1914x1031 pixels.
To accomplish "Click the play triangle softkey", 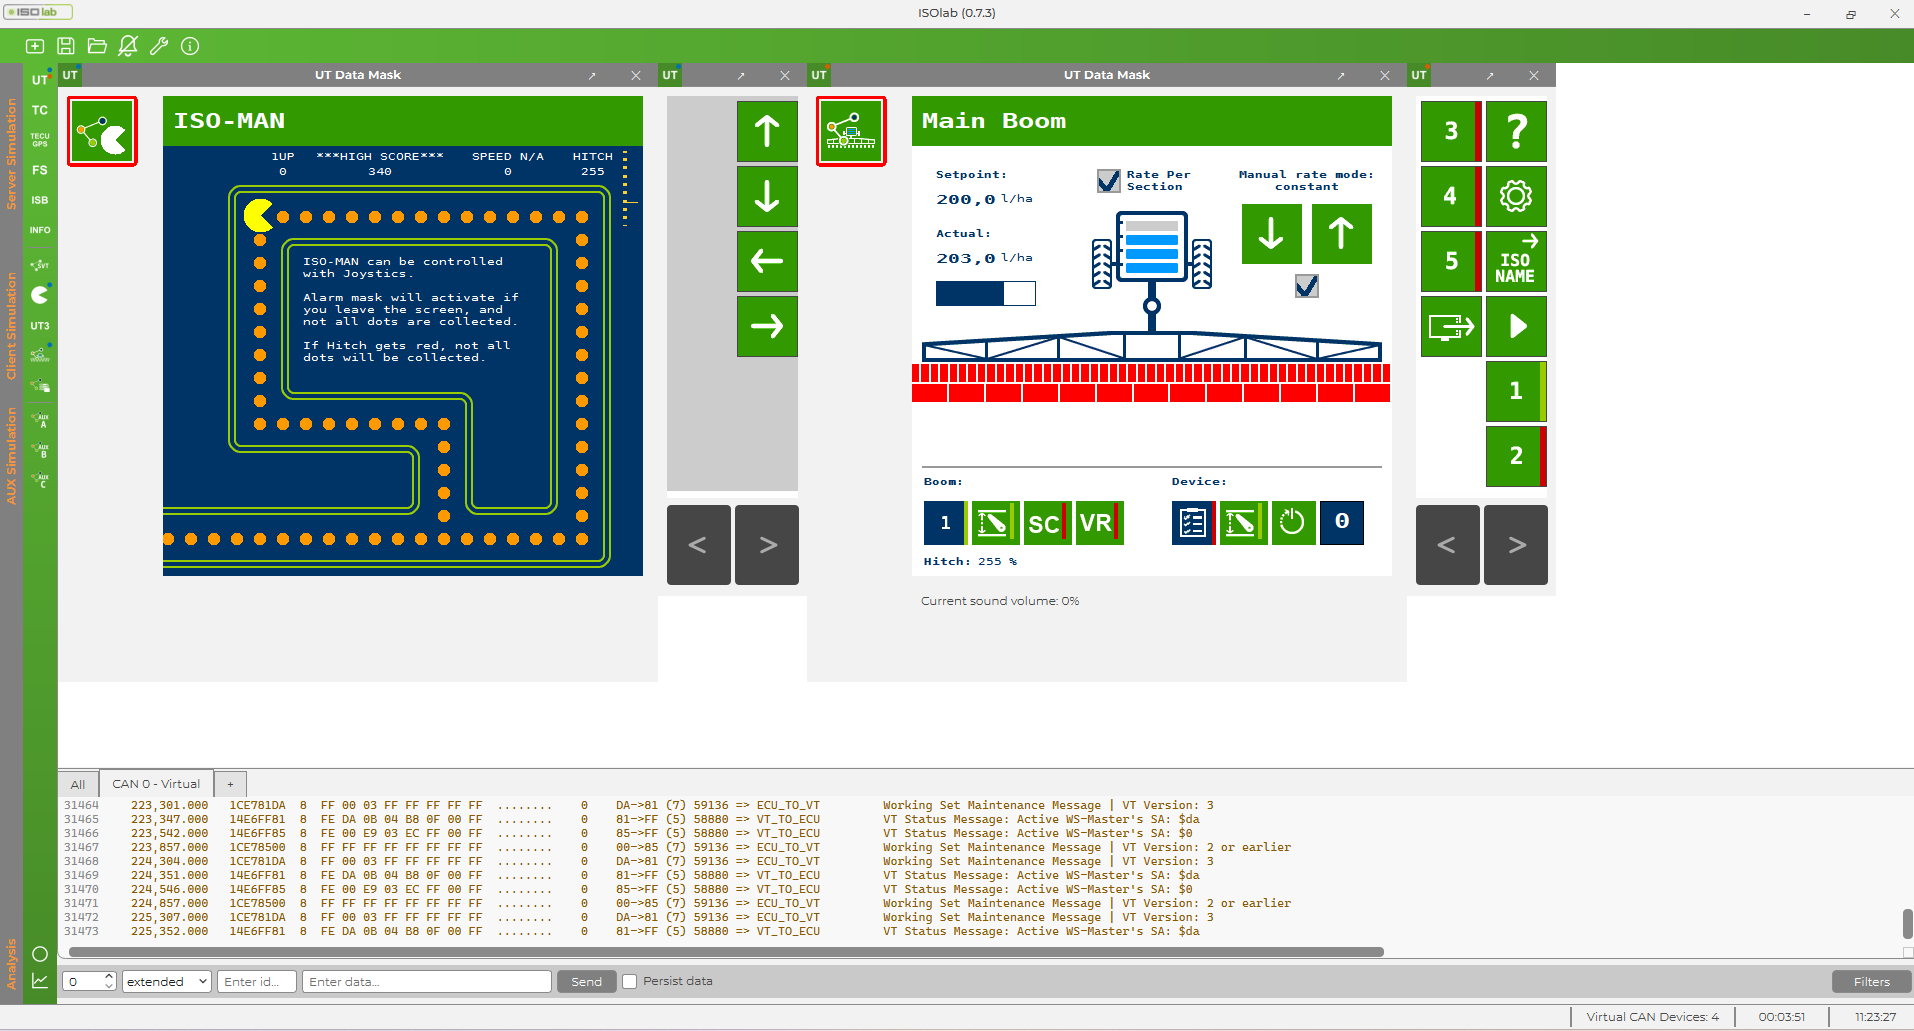I will (x=1516, y=326).
